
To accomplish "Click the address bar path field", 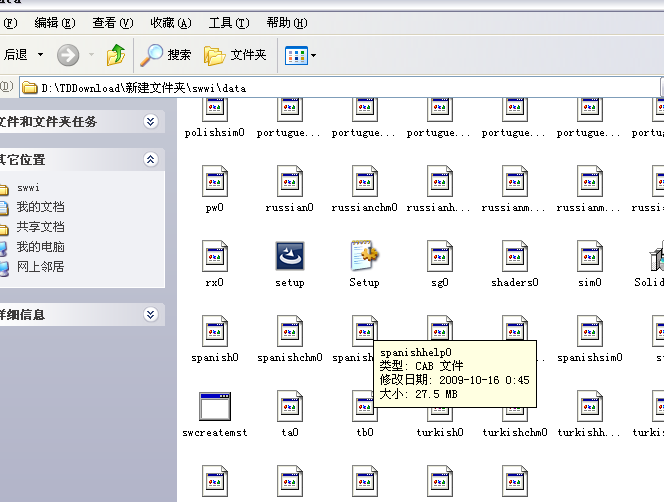I will 340,88.
